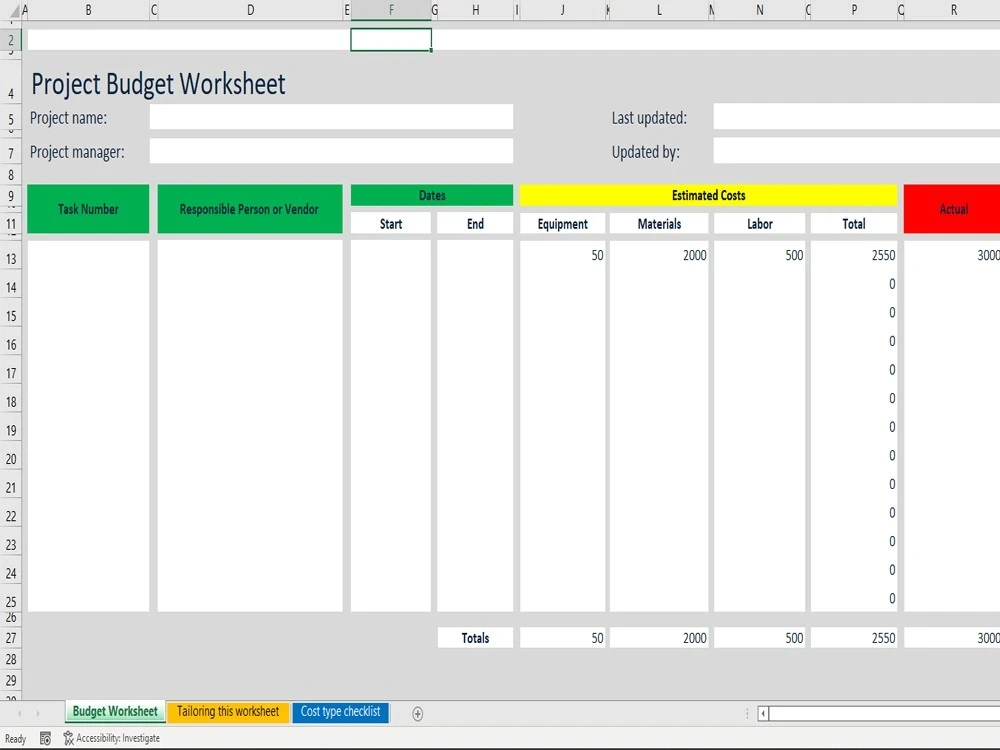The width and height of the screenshot is (1000, 750).
Task: Select Actual value 3000 in row 13
Action: tap(952, 255)
